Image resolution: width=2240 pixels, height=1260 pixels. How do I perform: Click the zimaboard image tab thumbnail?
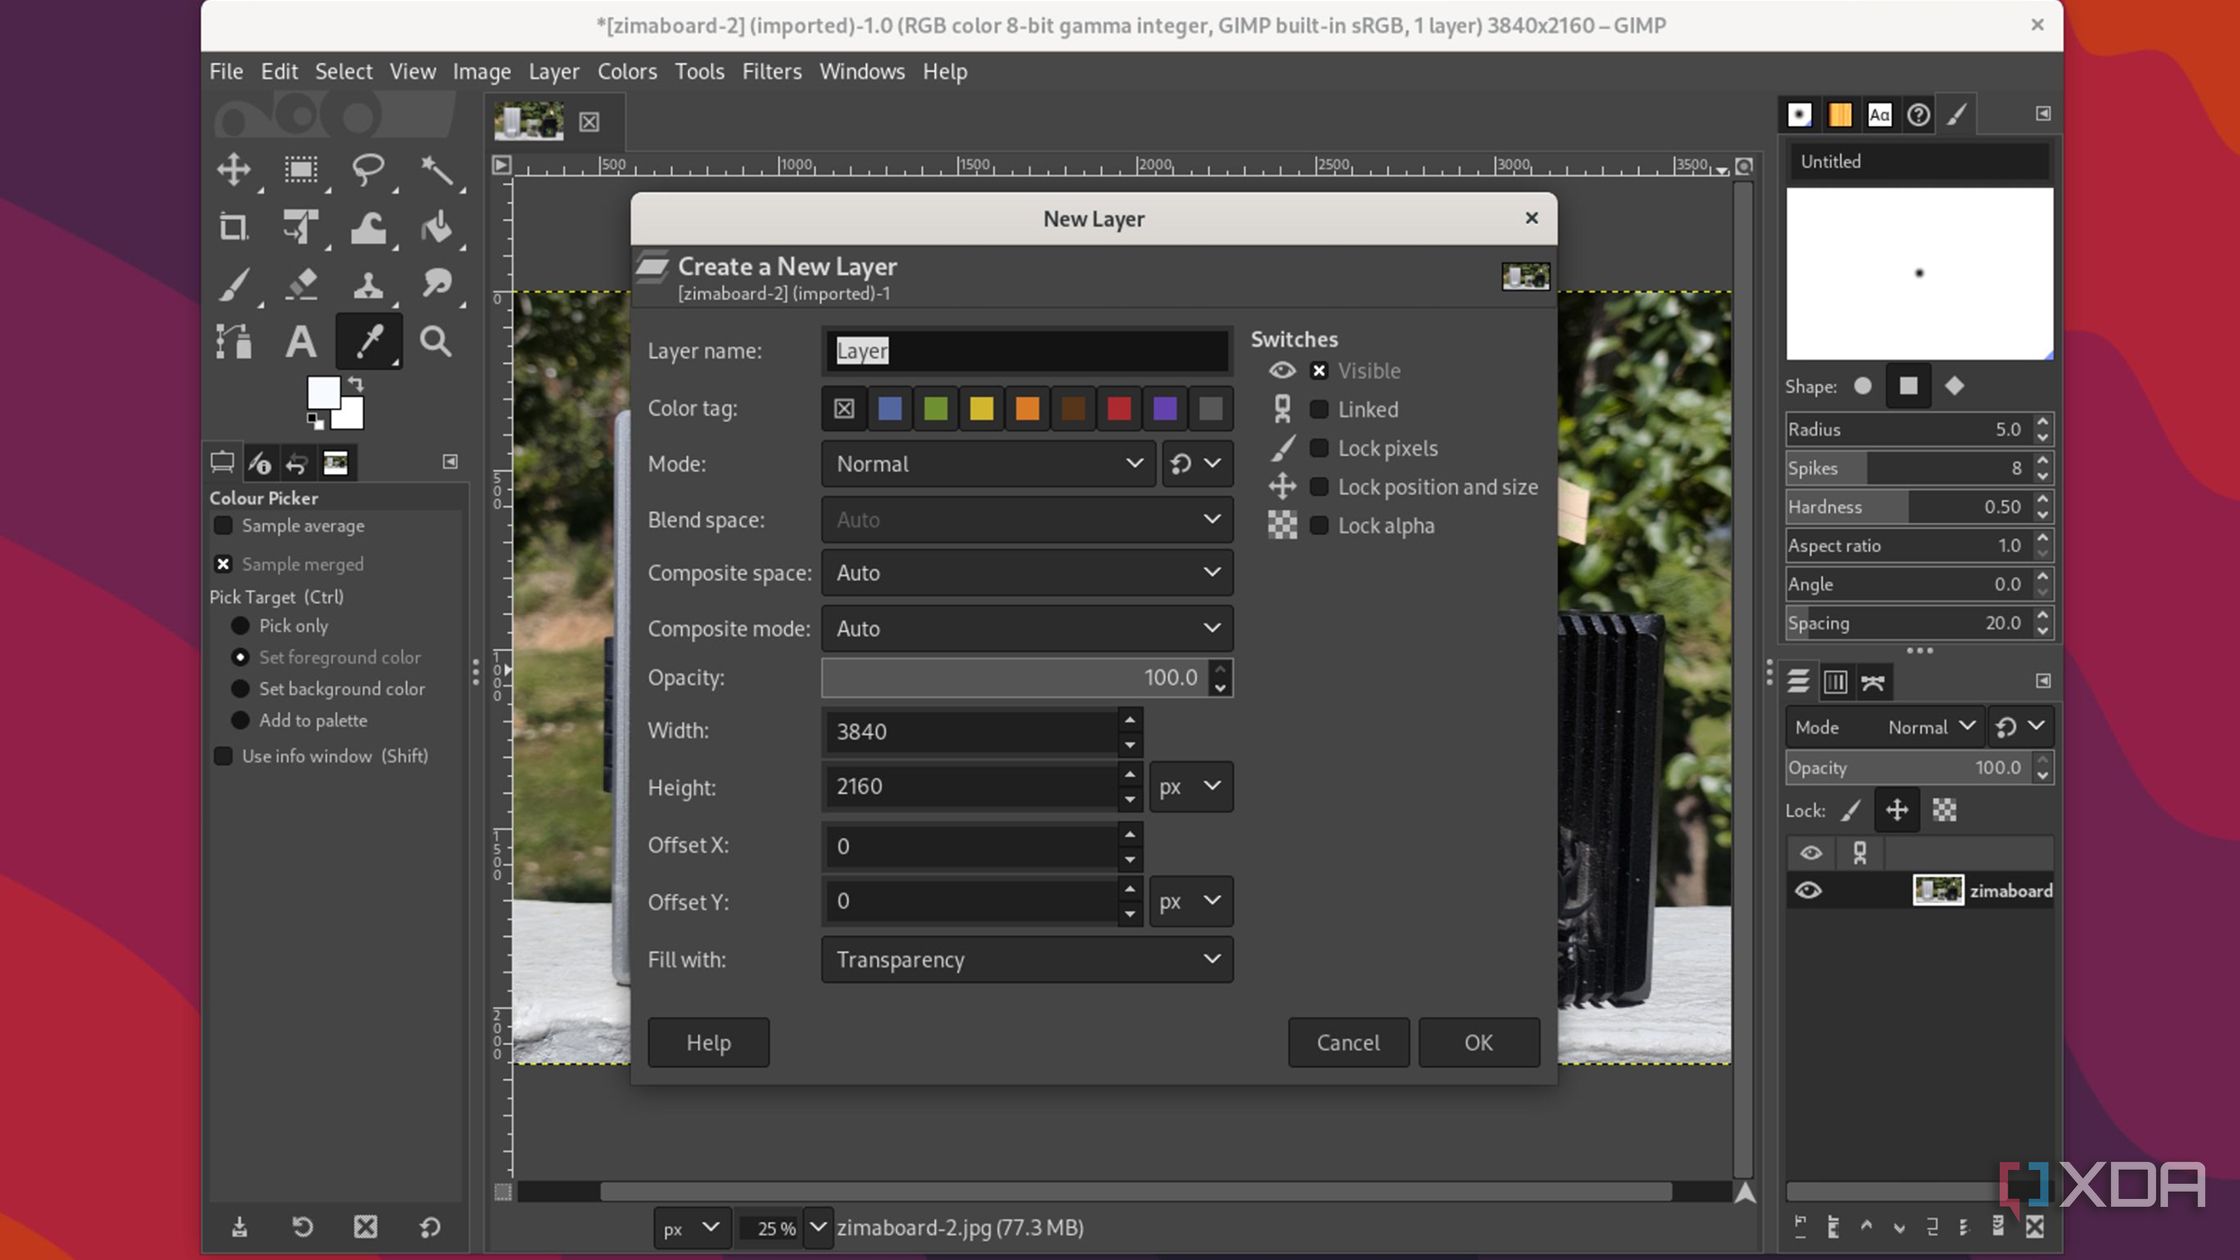point(529,122)
